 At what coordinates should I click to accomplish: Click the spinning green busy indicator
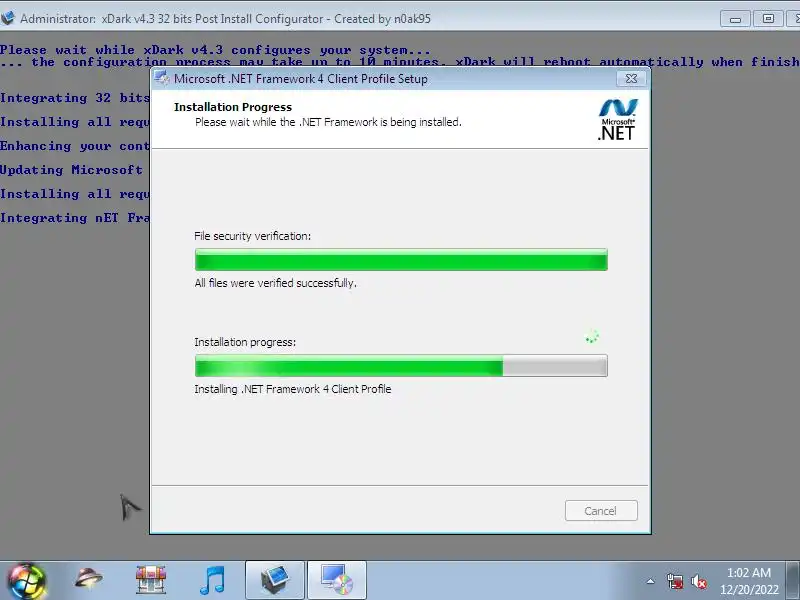tap(592, 337)
